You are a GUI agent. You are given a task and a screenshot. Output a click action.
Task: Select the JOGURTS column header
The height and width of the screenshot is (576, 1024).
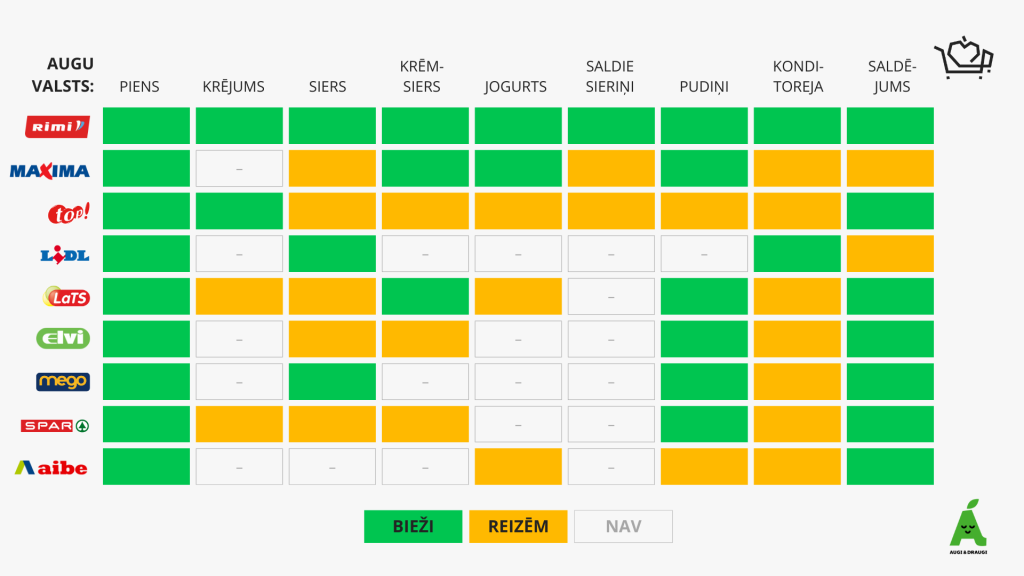[515, 86]
